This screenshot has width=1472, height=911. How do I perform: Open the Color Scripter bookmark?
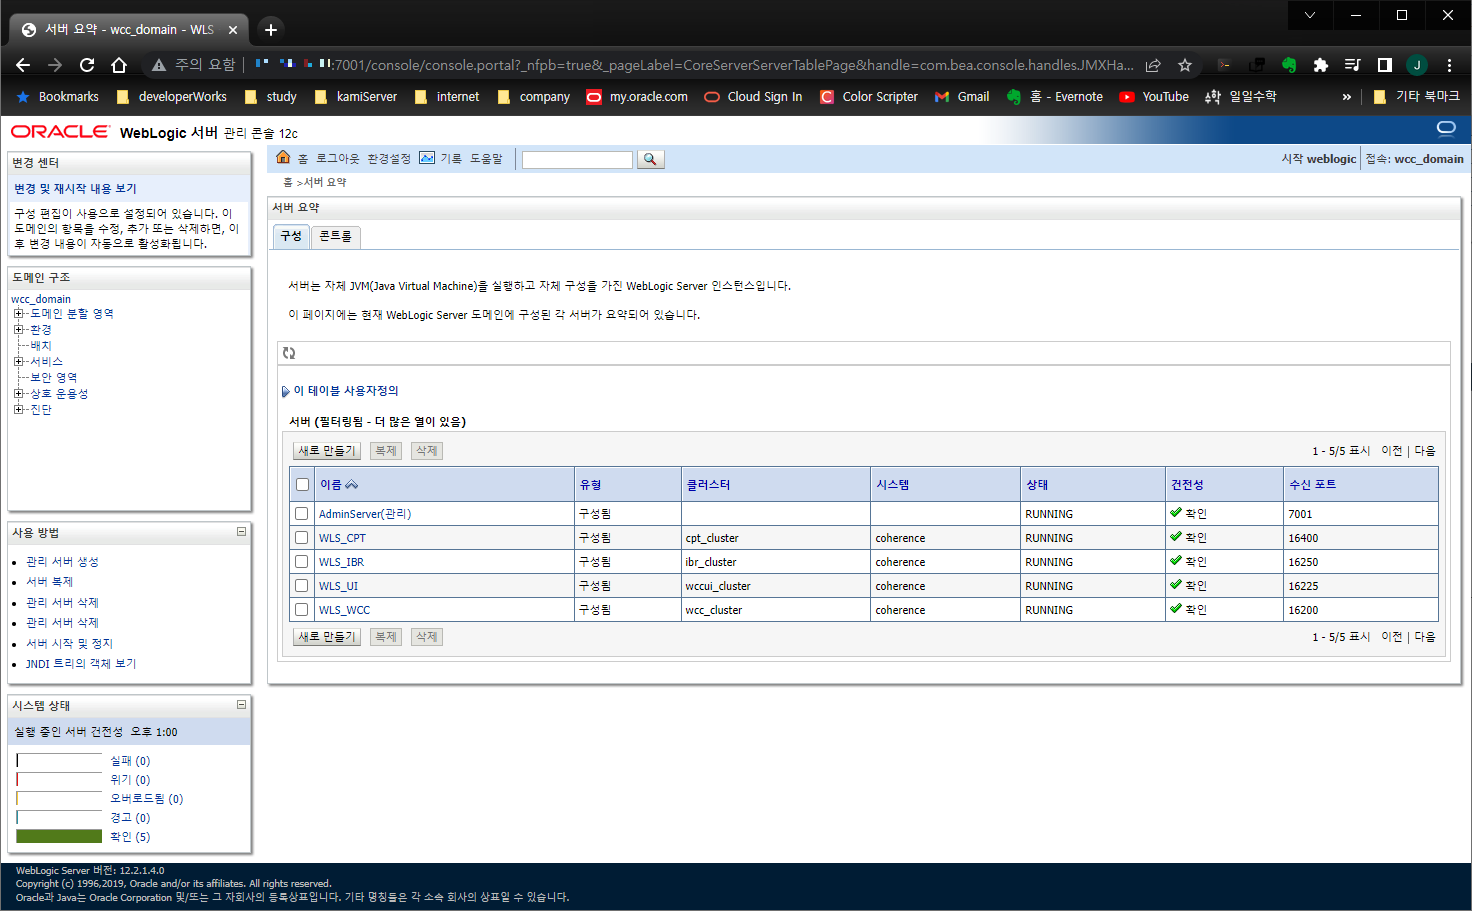[869, 97]
